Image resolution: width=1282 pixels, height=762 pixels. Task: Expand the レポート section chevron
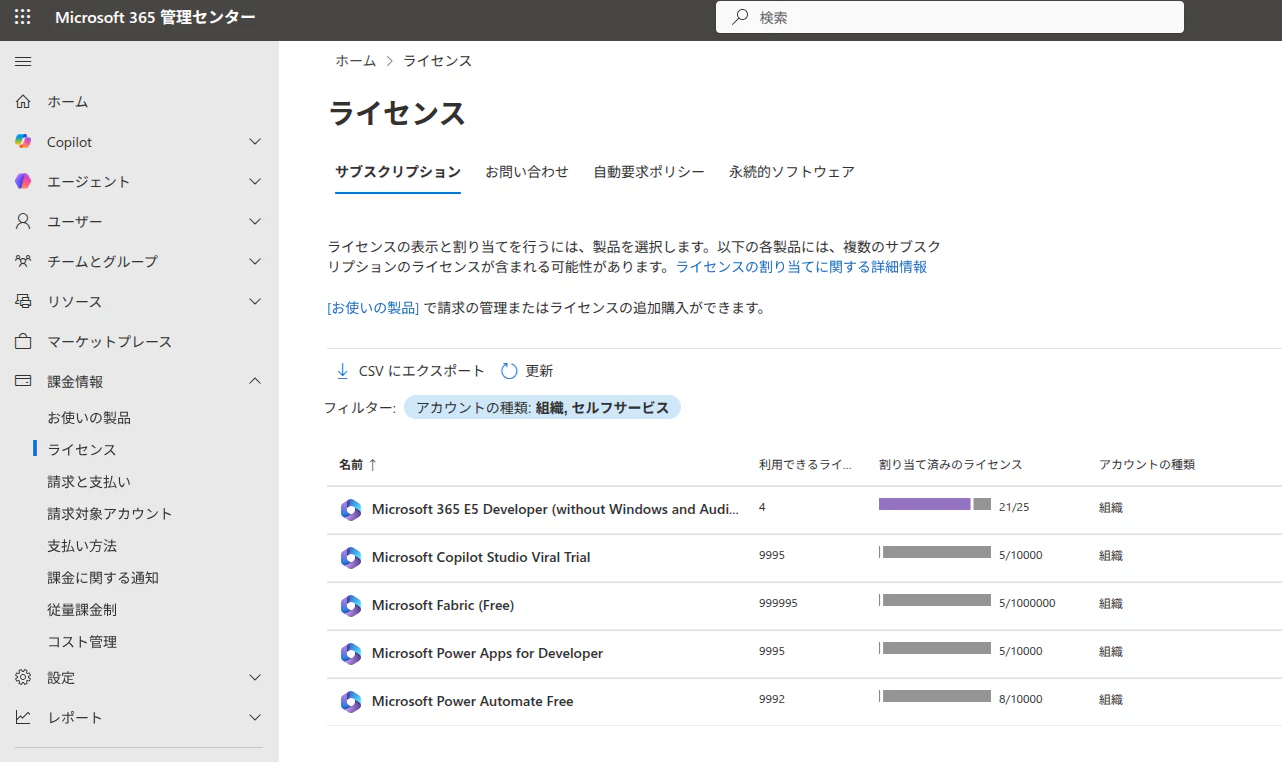(x=255, y=718)
